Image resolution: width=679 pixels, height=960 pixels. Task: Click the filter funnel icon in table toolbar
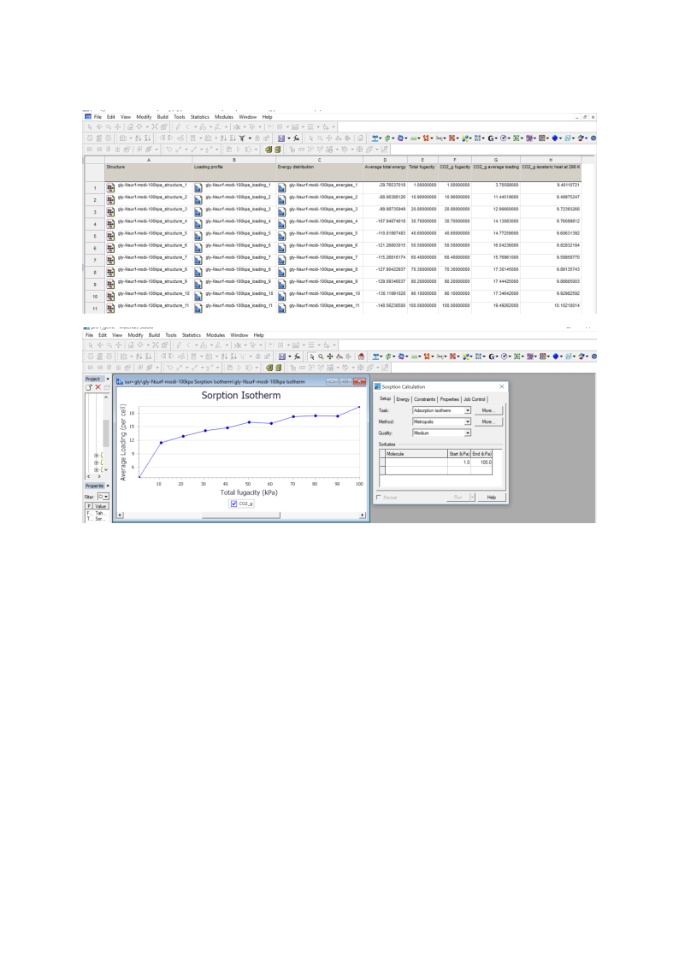point(242,138)
